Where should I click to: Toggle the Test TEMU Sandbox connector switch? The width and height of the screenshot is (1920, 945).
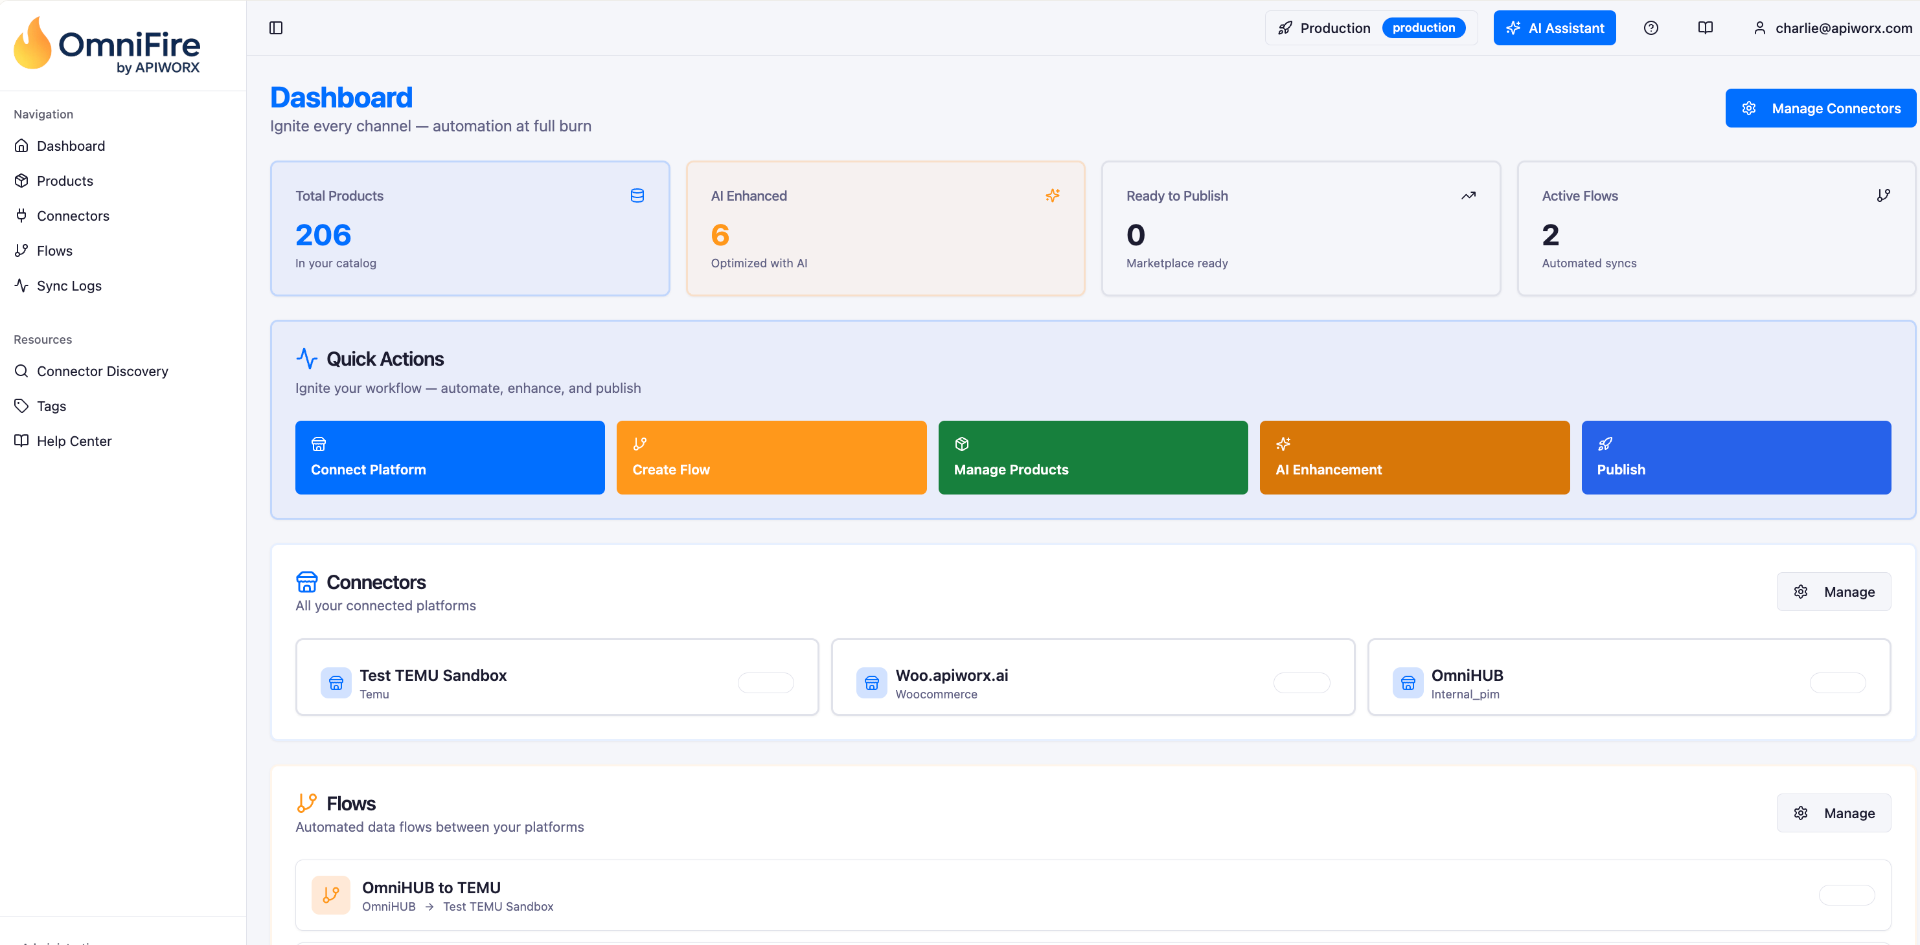click(765, 682)
